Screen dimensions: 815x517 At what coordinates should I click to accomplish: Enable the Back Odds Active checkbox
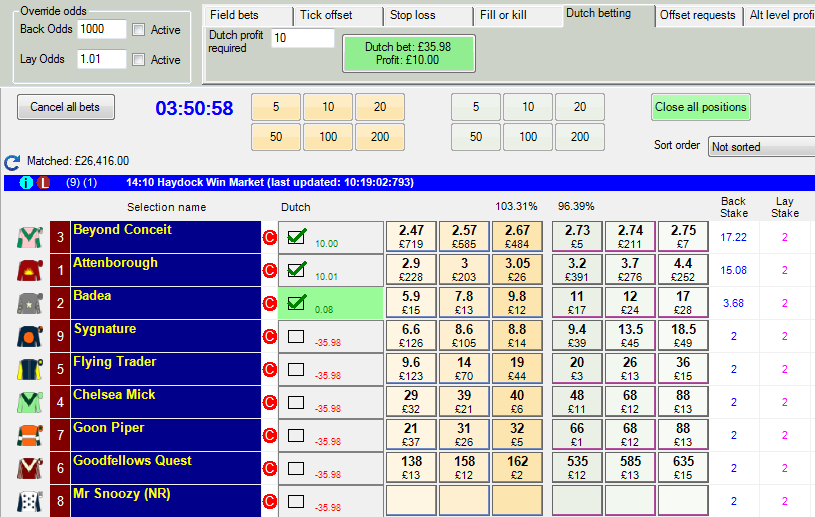click(139, 30)
